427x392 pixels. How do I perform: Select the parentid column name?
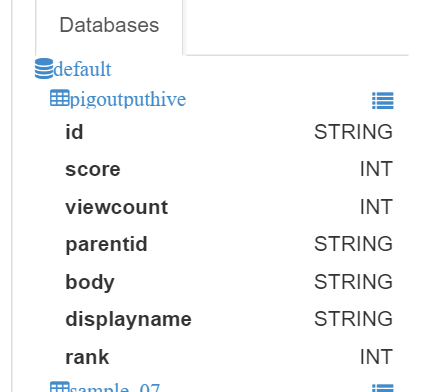click(106, 244)
